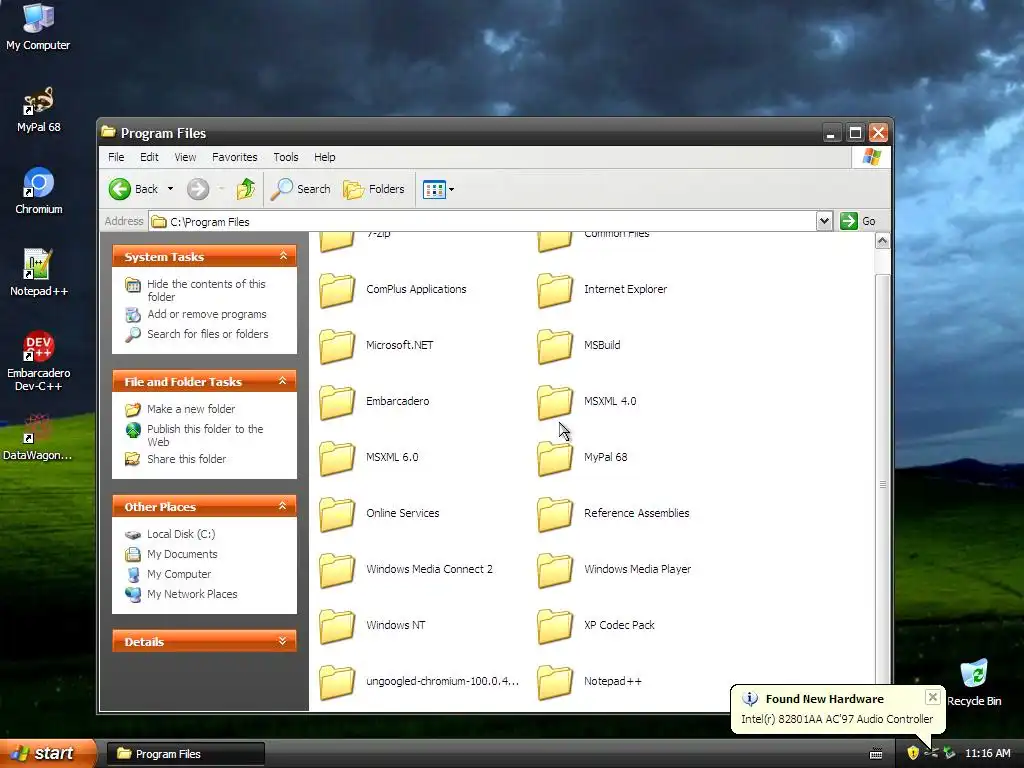Select the Windows Media Player folder
This screenshot has width=1024, height=768.
coord(614,569)
